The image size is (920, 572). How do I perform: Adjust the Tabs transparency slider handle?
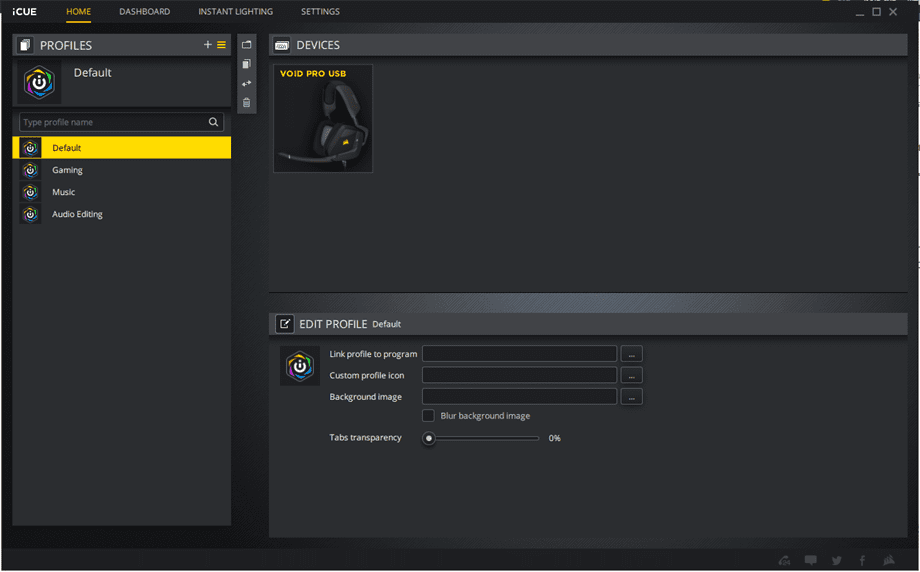pos(429,438)
